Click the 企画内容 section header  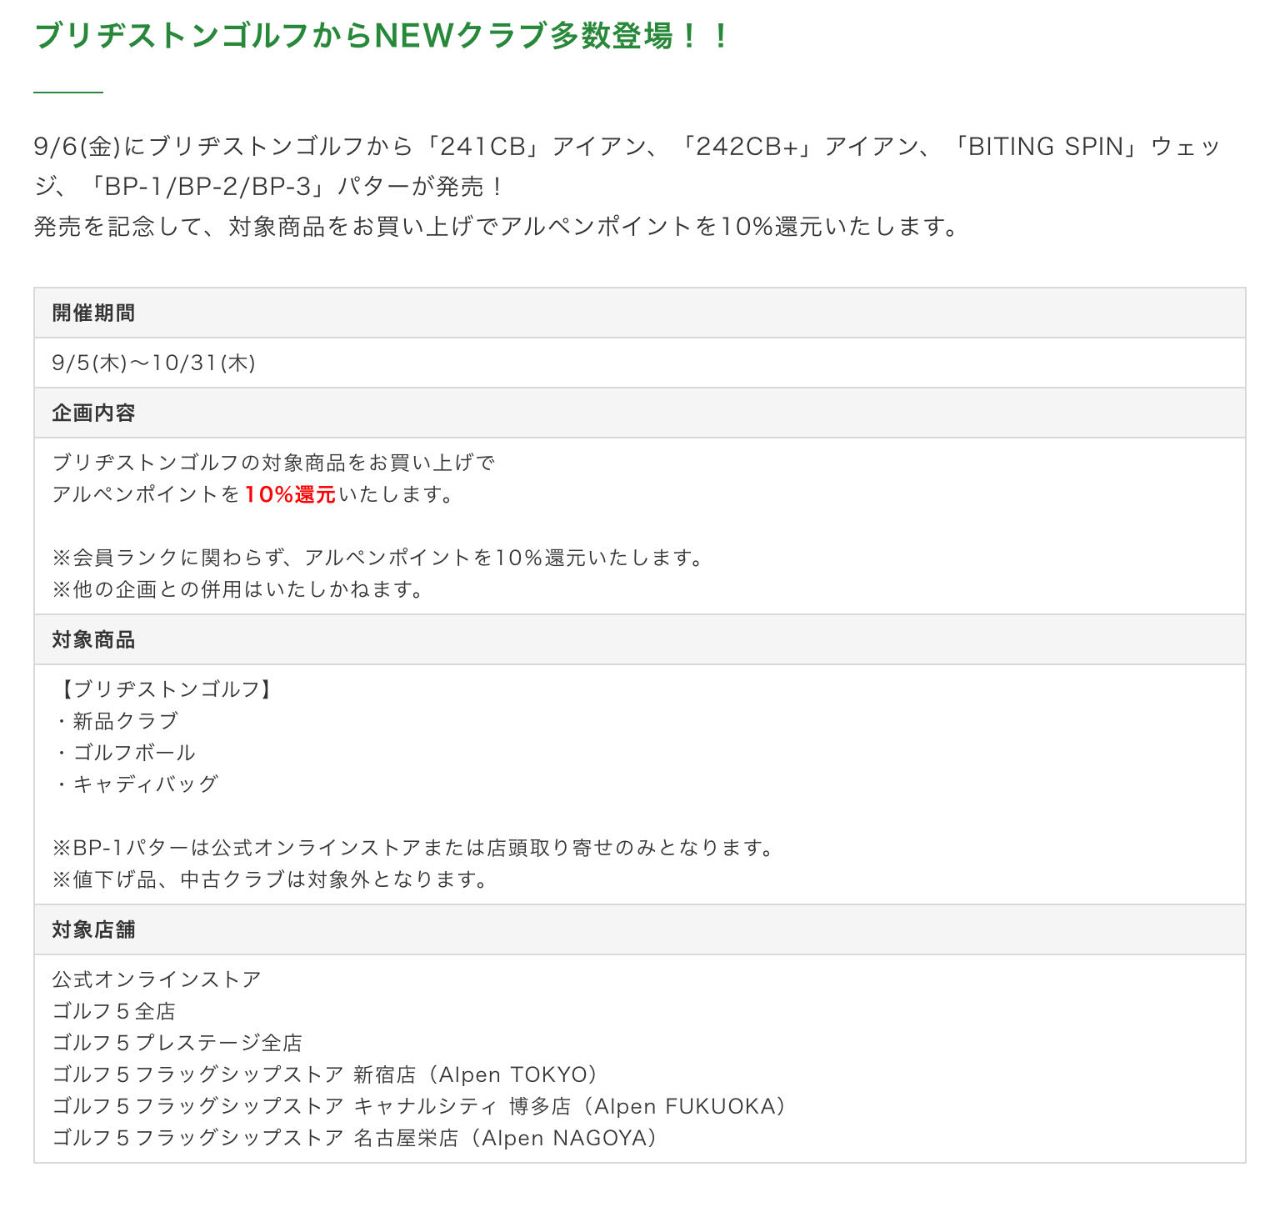93,413
